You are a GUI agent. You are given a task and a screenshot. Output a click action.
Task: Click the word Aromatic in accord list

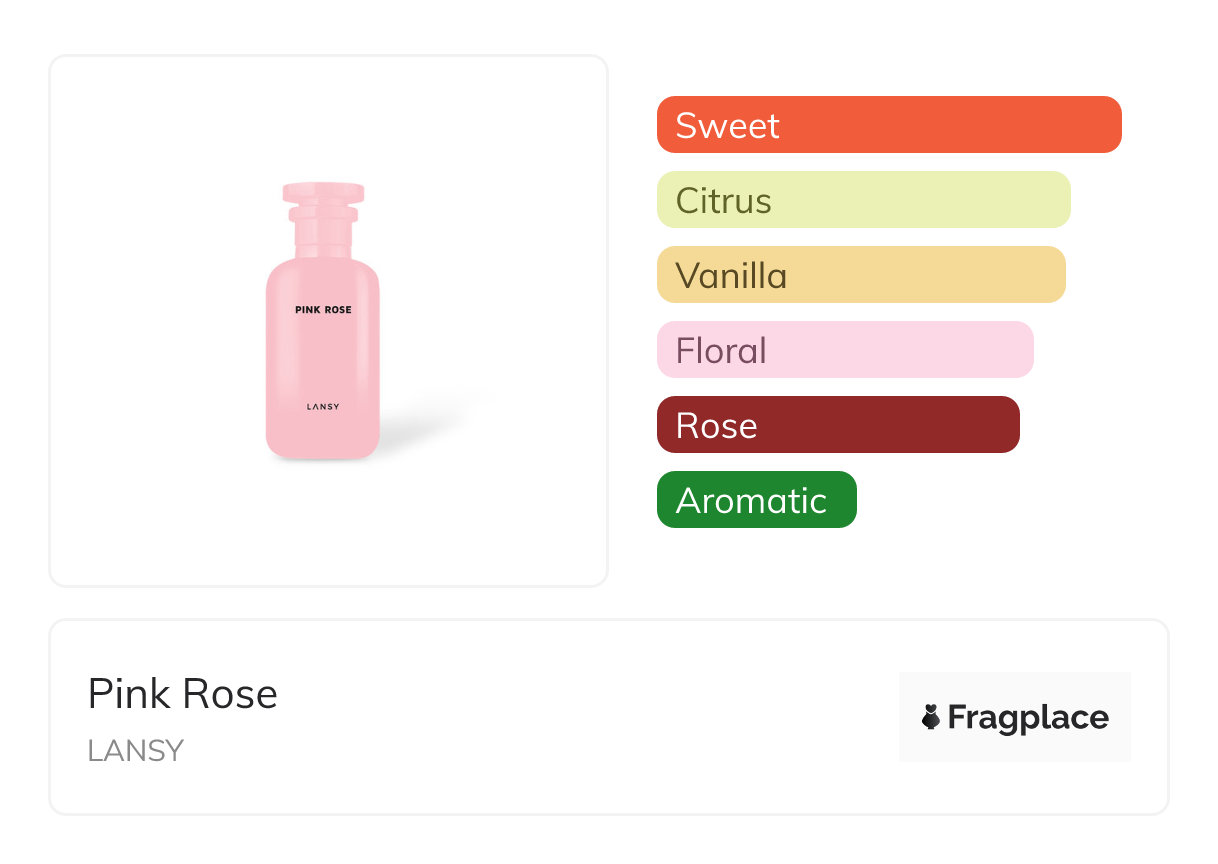point(751,501)
